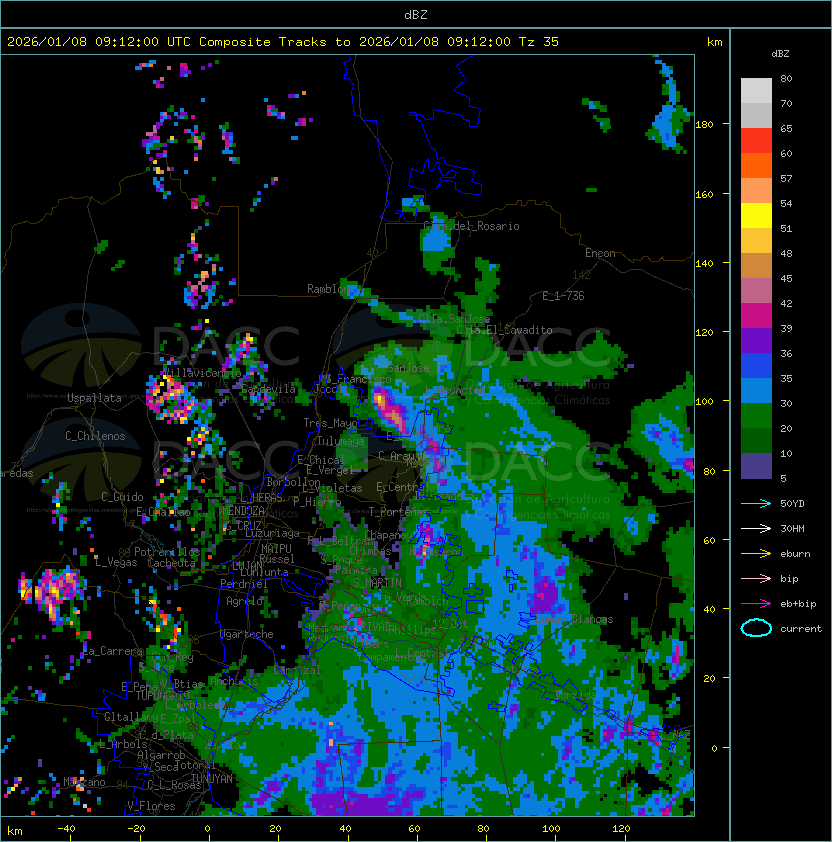Click the yellow eburn arrow in legend
The width and height of the screenshot is (832, 842).
click(x=756, y=553)
